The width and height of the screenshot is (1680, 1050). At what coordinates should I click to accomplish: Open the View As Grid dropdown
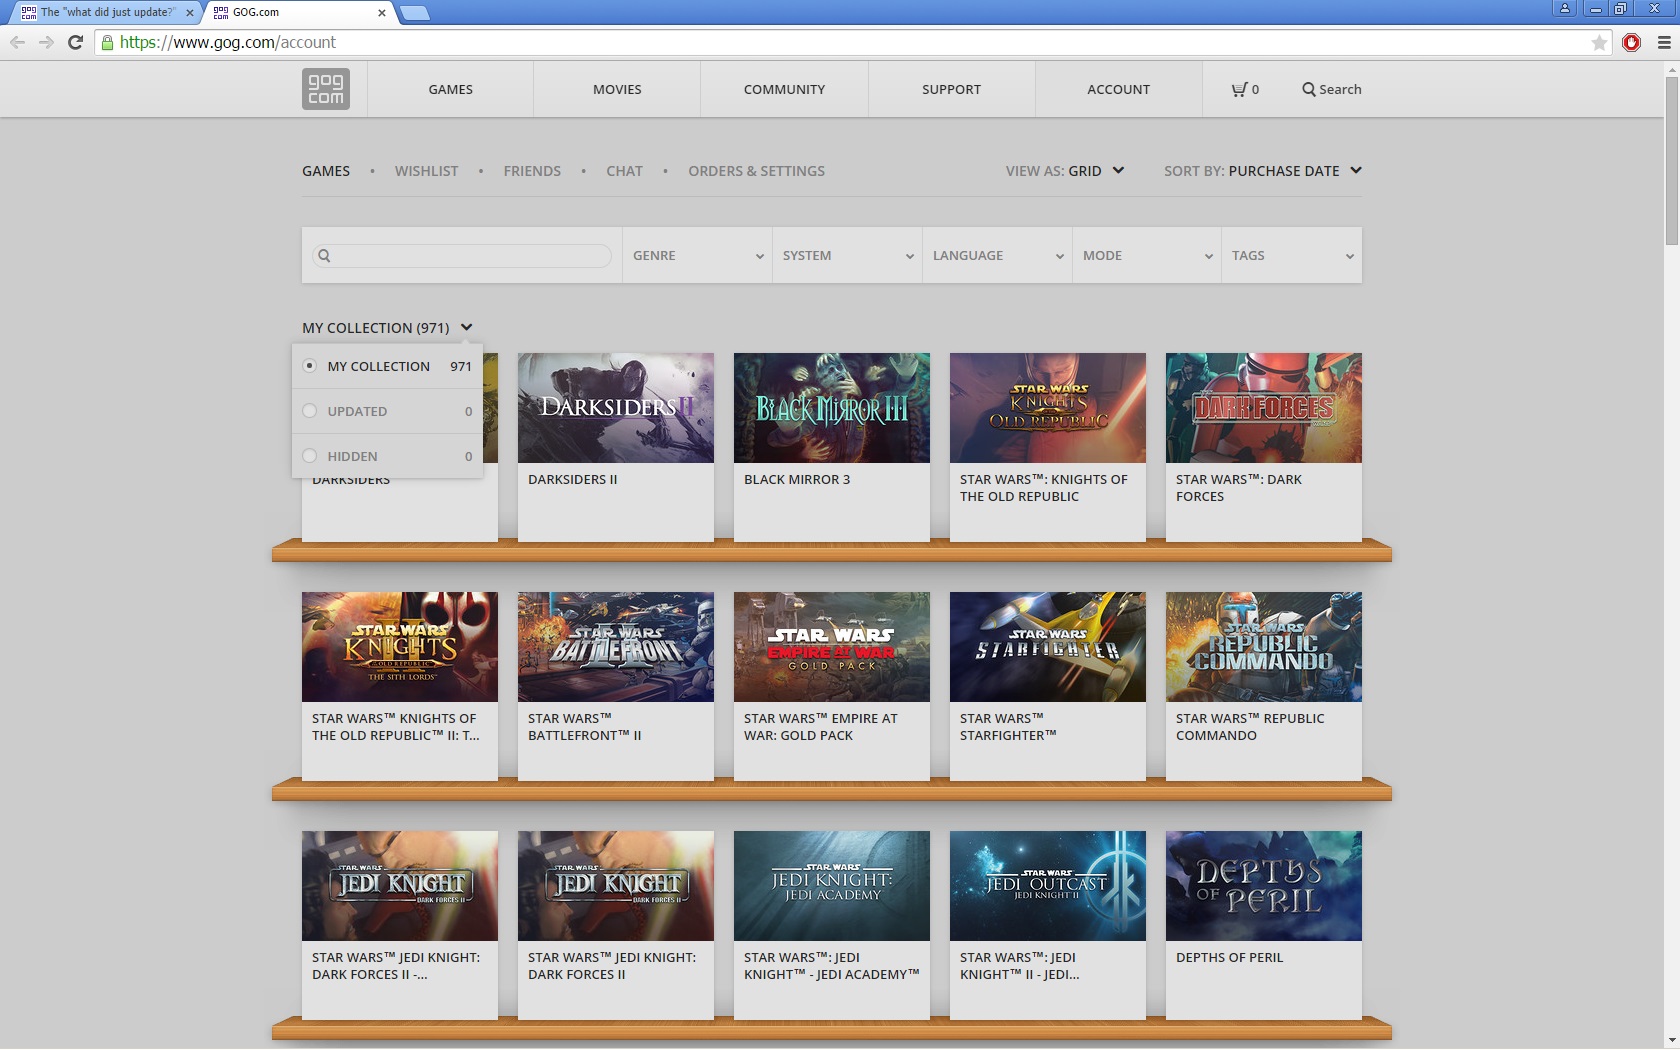pyautogui.click(x=1065, y=171)
